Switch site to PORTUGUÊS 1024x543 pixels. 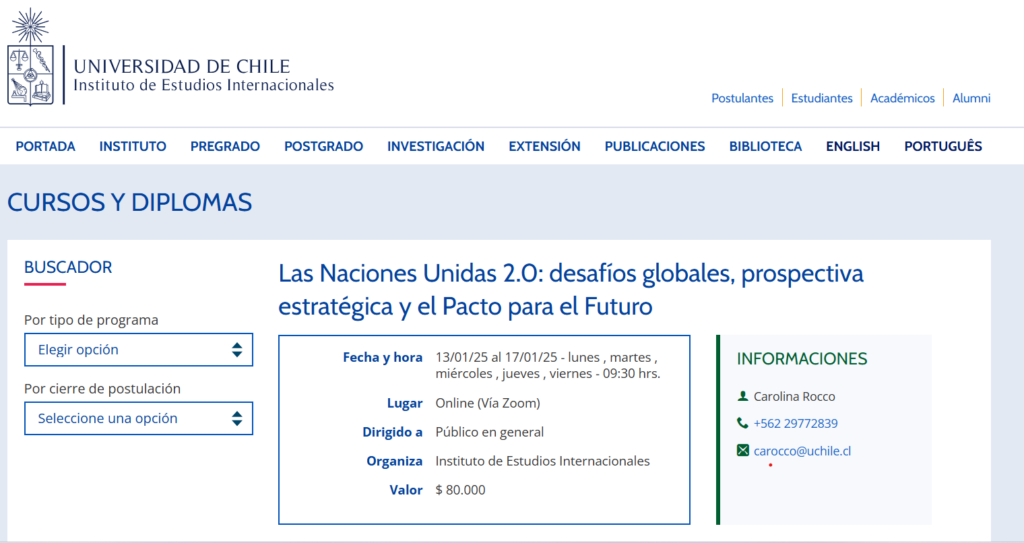click(x=943, y=146)
